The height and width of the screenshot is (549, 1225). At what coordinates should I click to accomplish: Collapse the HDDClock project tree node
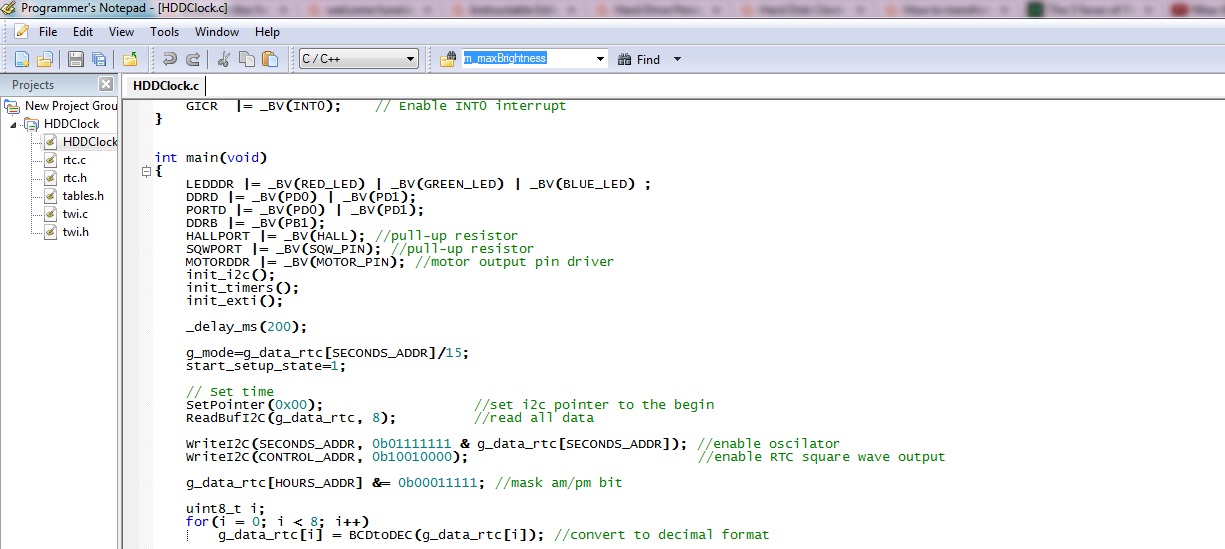[14, 124]
